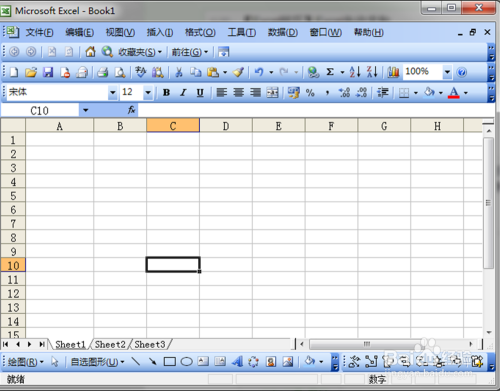
Task: Toggle bold formatting
Action: [166, 93]
